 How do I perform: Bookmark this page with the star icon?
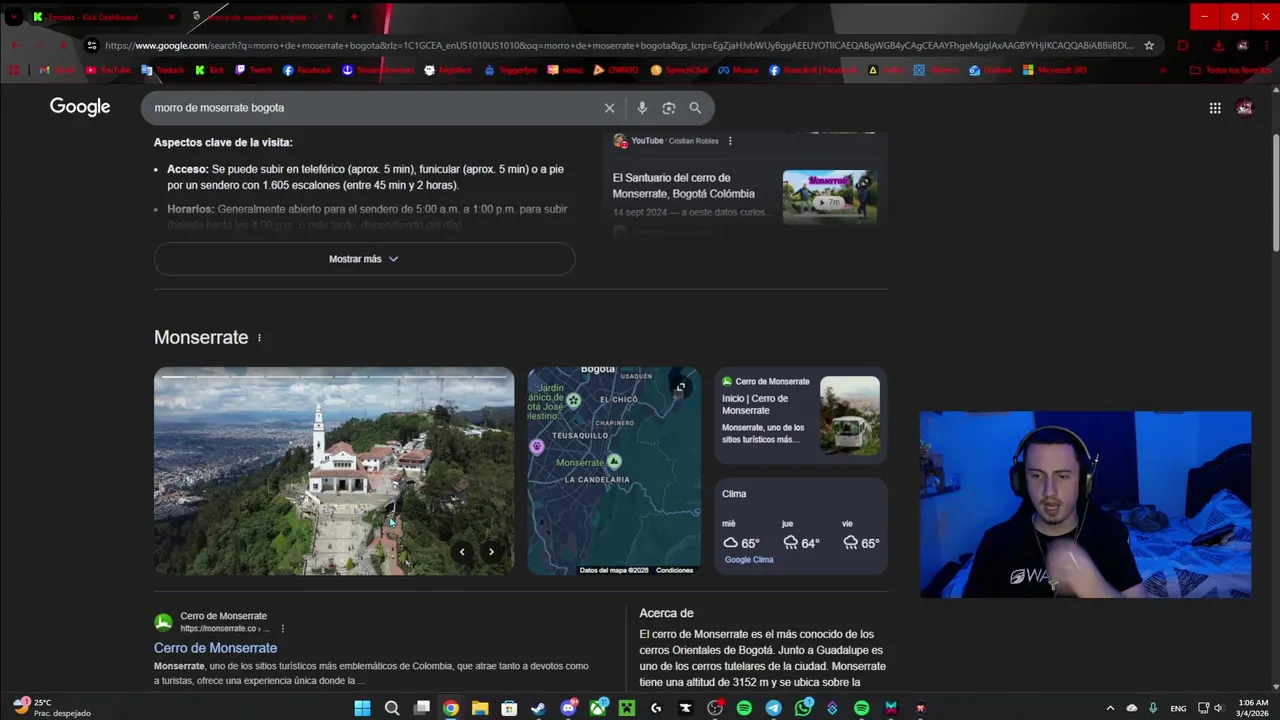tap(1149, 45)
